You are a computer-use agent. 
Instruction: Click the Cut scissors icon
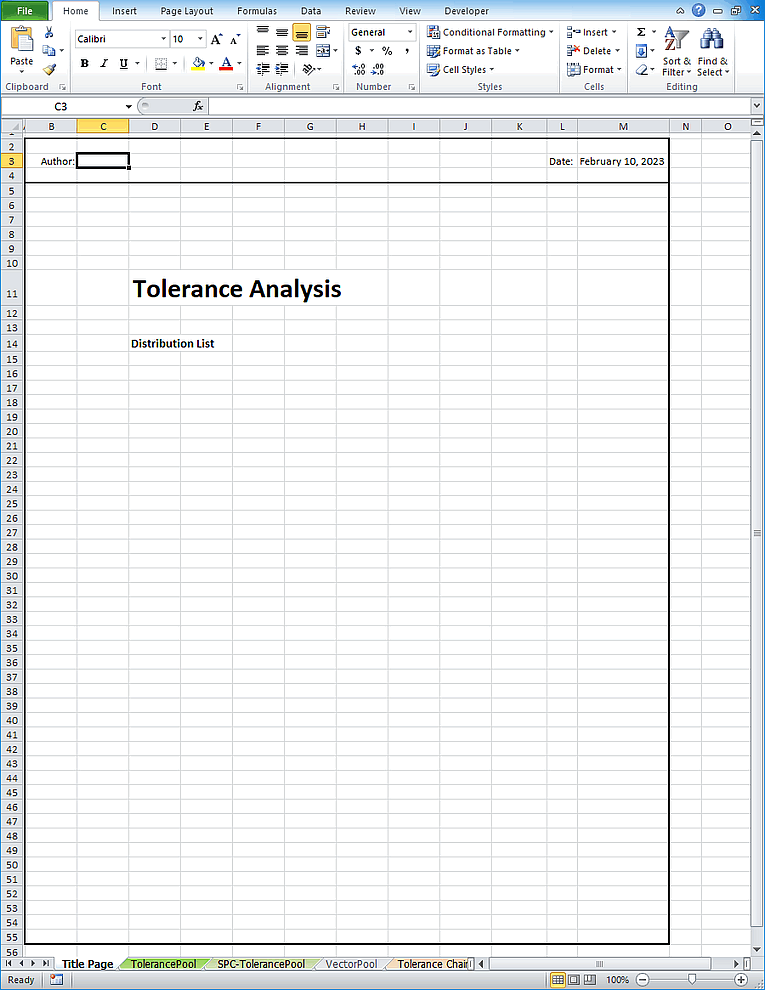pyautogui.click(x=49, y=32)
